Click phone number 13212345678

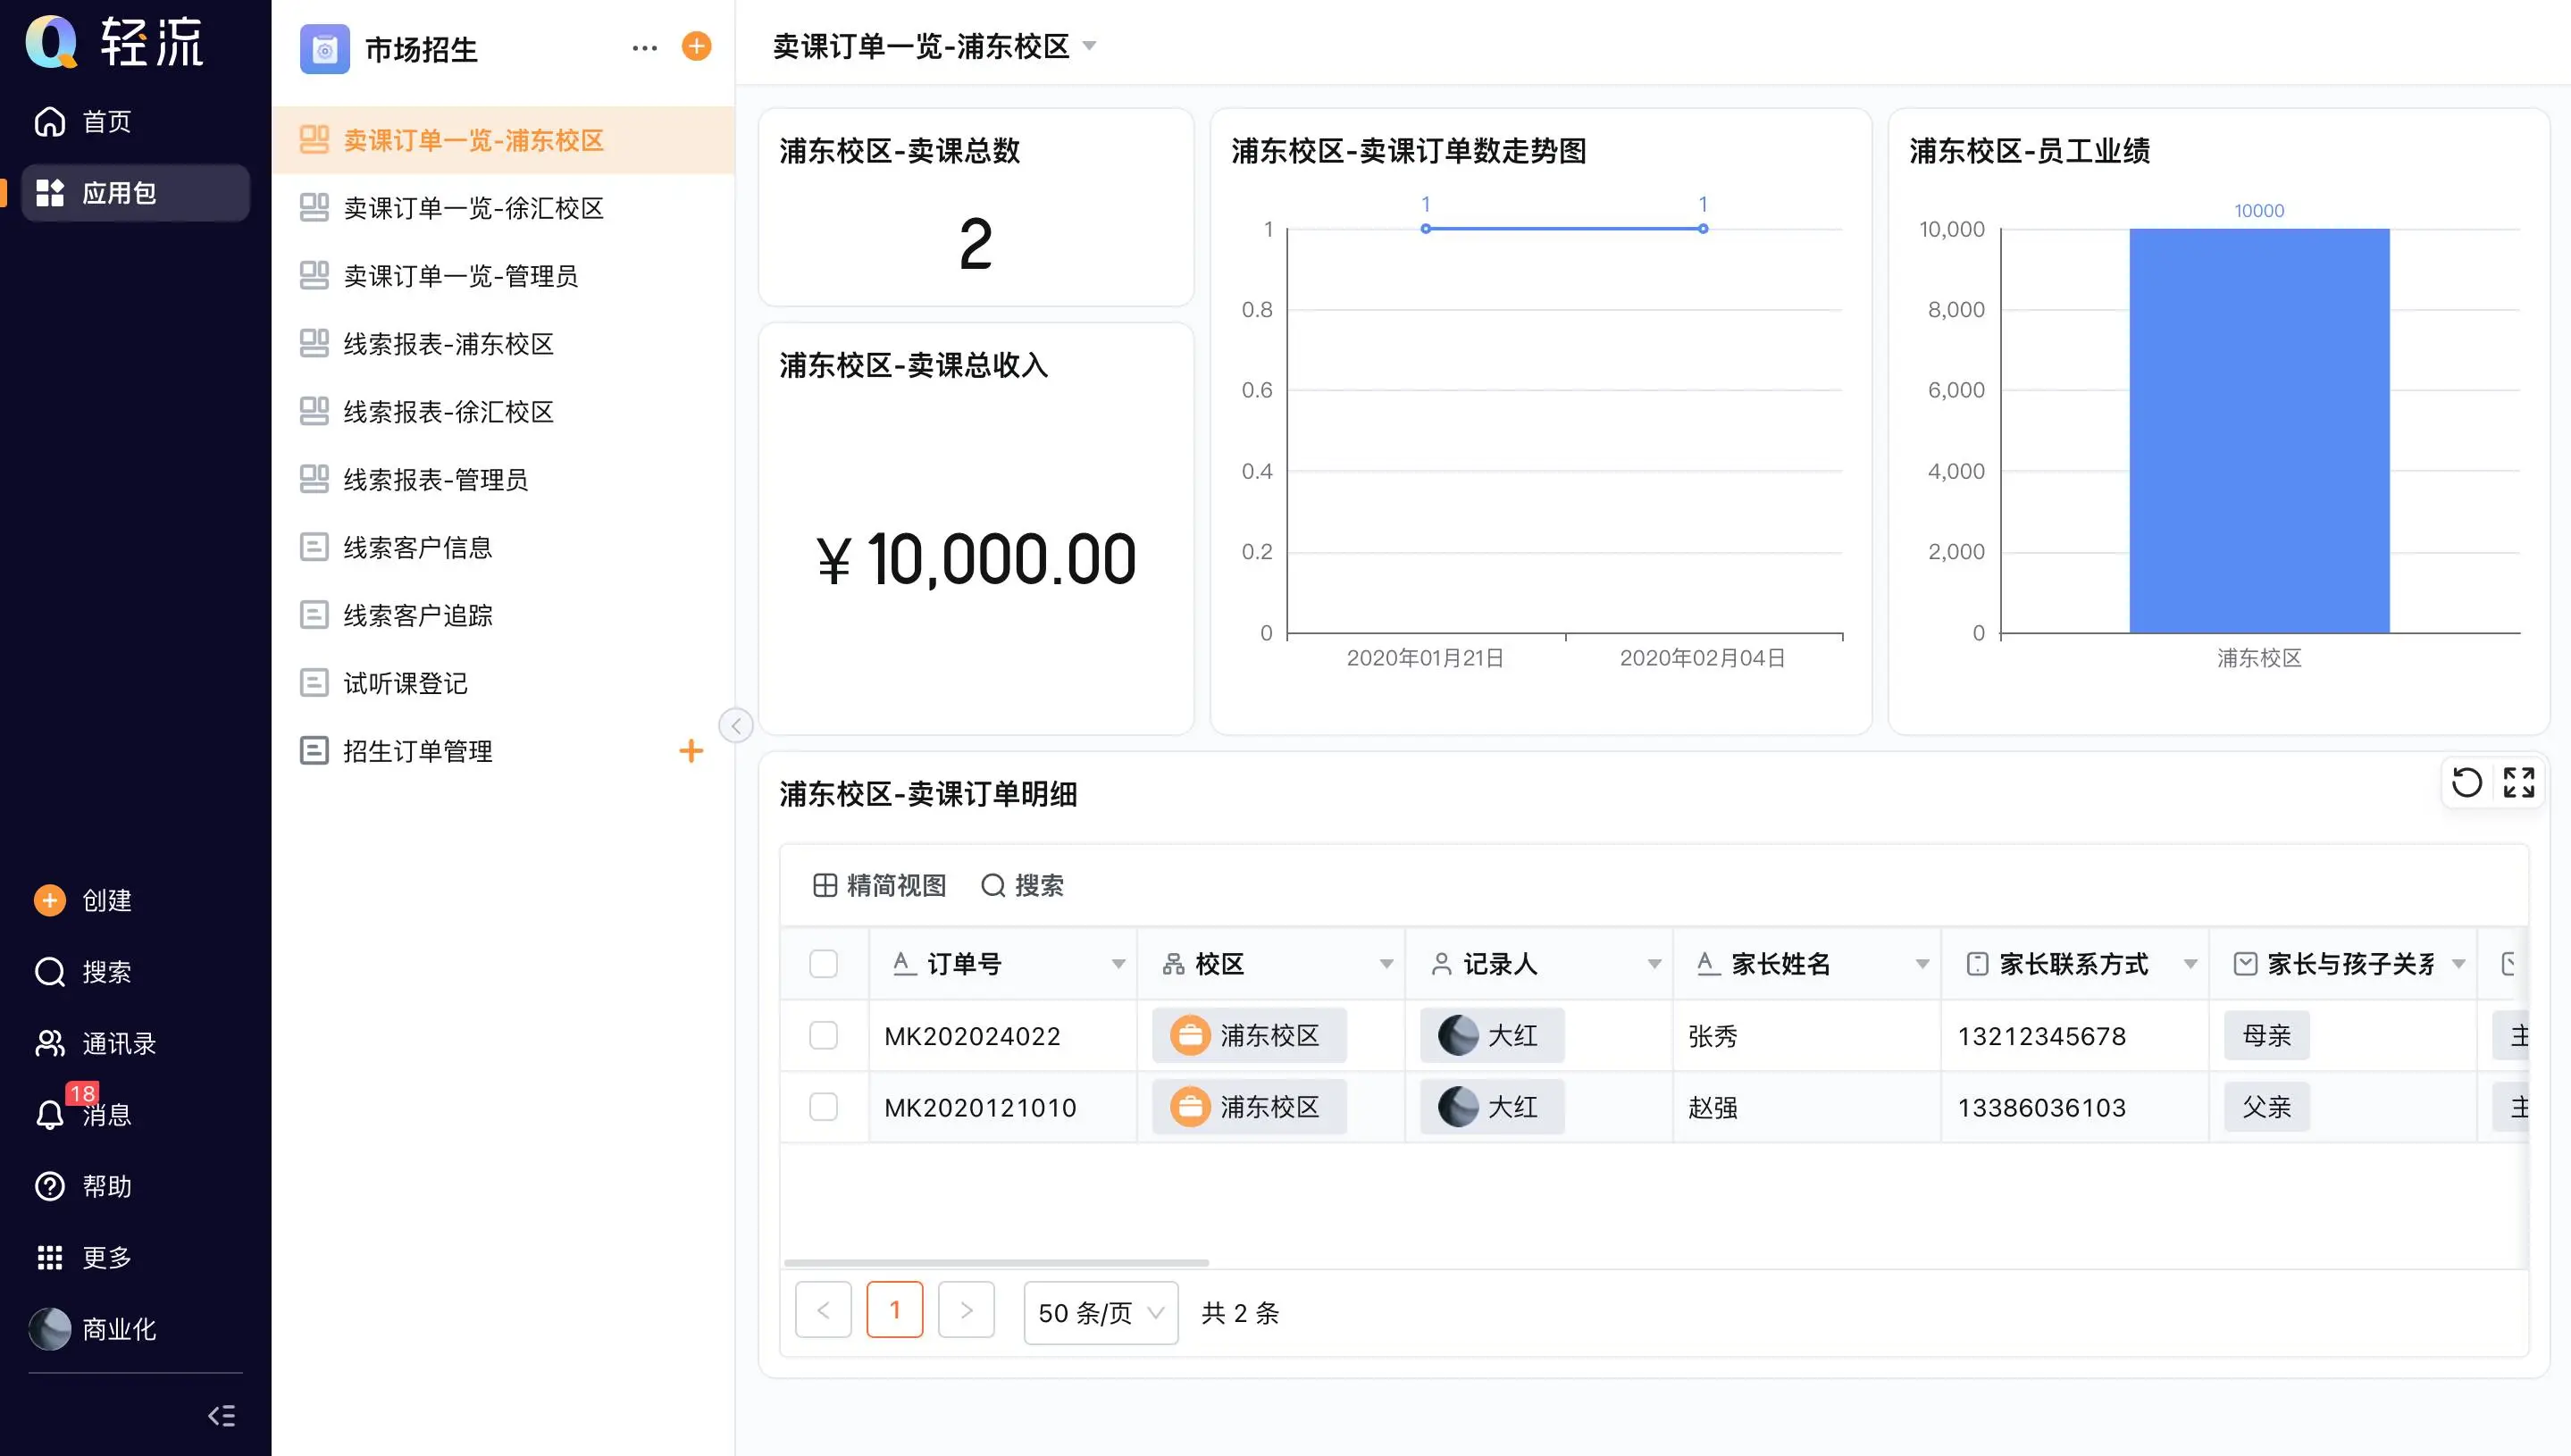pos(2042,1036)
